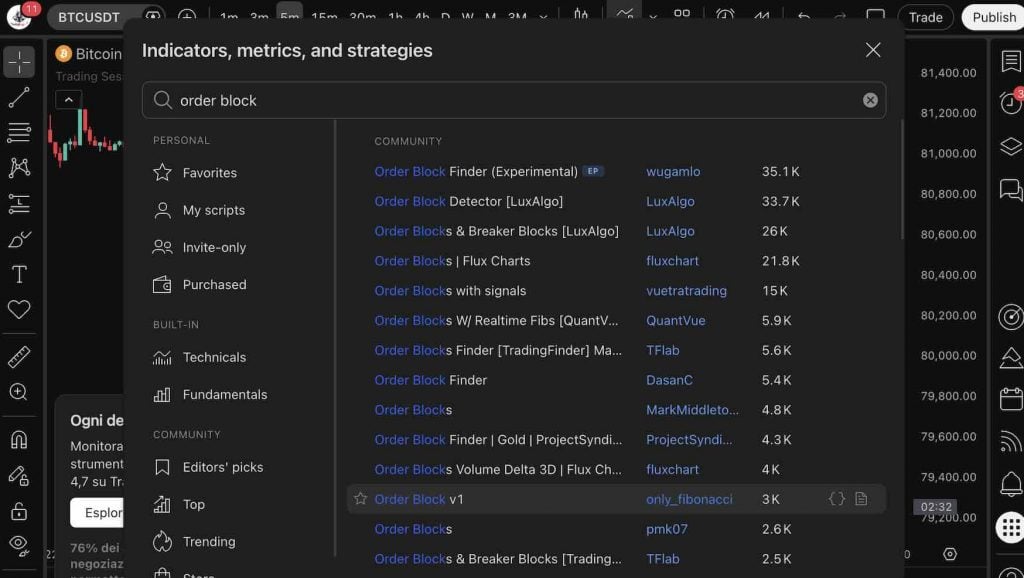Image resolution: width=1024 pixels, height=578 pixels.
Task: View source code of Order Block v1
Action: click(837, 499)
